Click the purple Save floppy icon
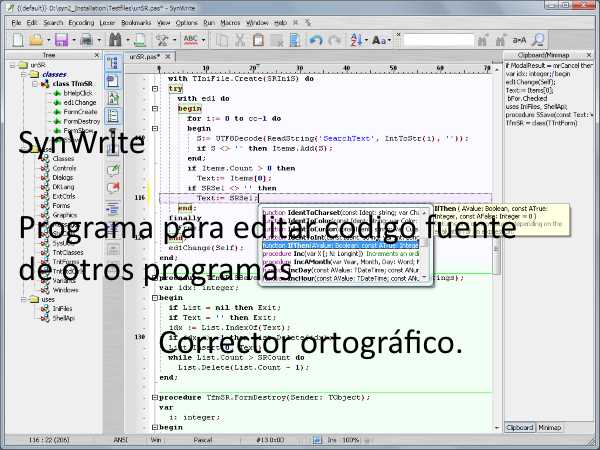 click(61, 40)
